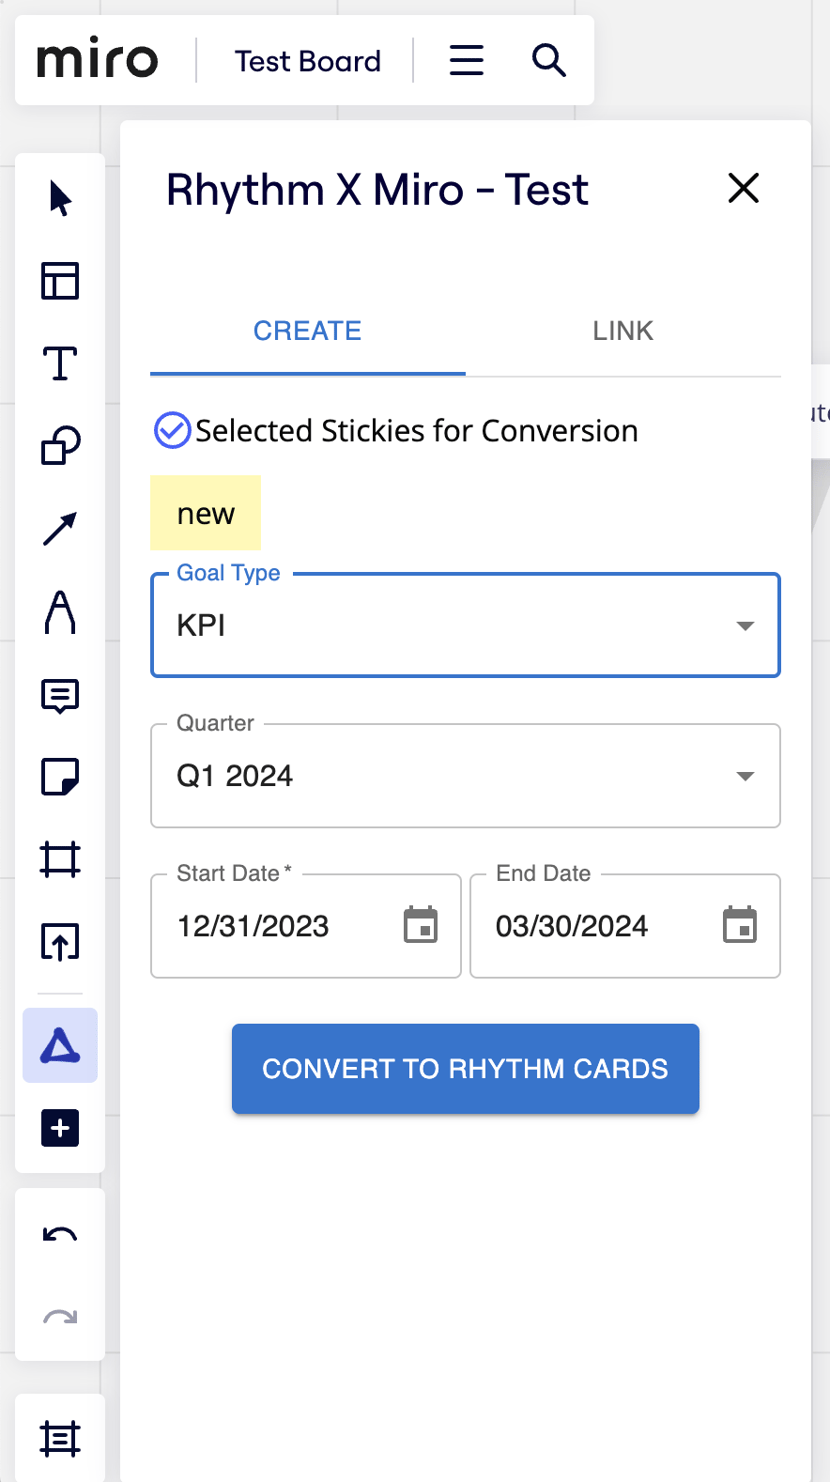Open the Quarter dropdown

tap(744, 776)
